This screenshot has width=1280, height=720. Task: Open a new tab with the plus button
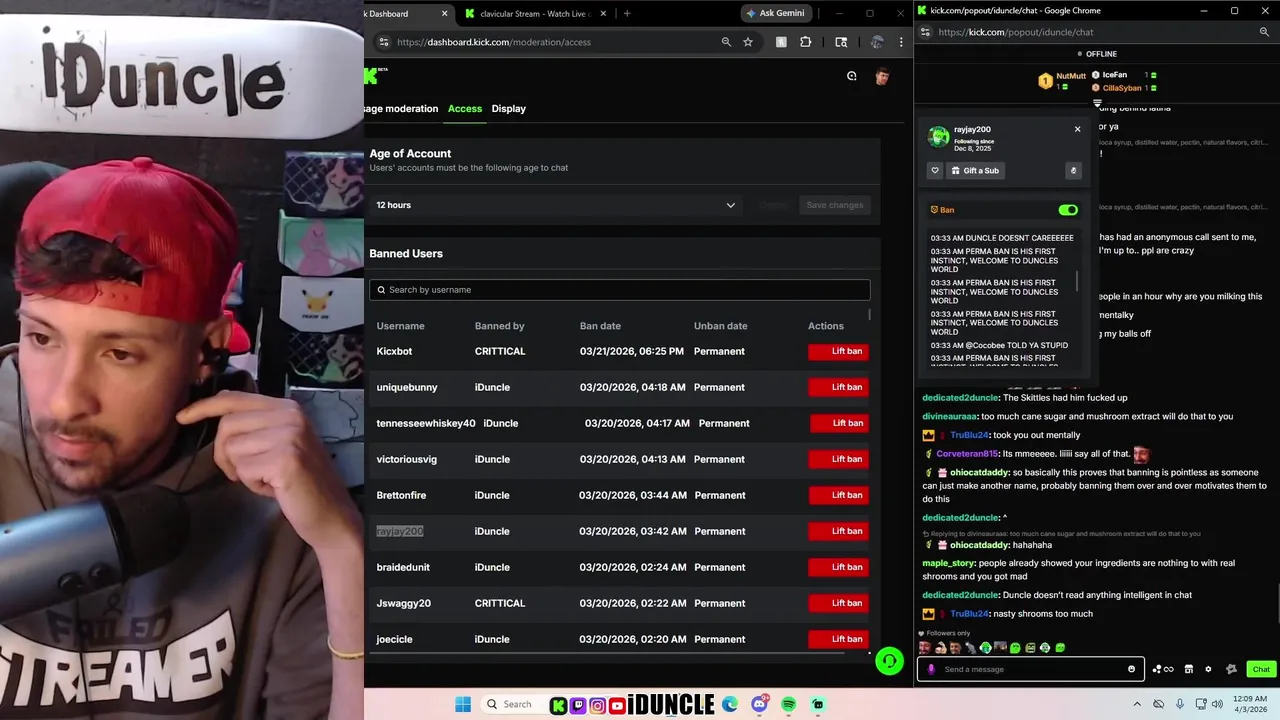tap(627, 13)
